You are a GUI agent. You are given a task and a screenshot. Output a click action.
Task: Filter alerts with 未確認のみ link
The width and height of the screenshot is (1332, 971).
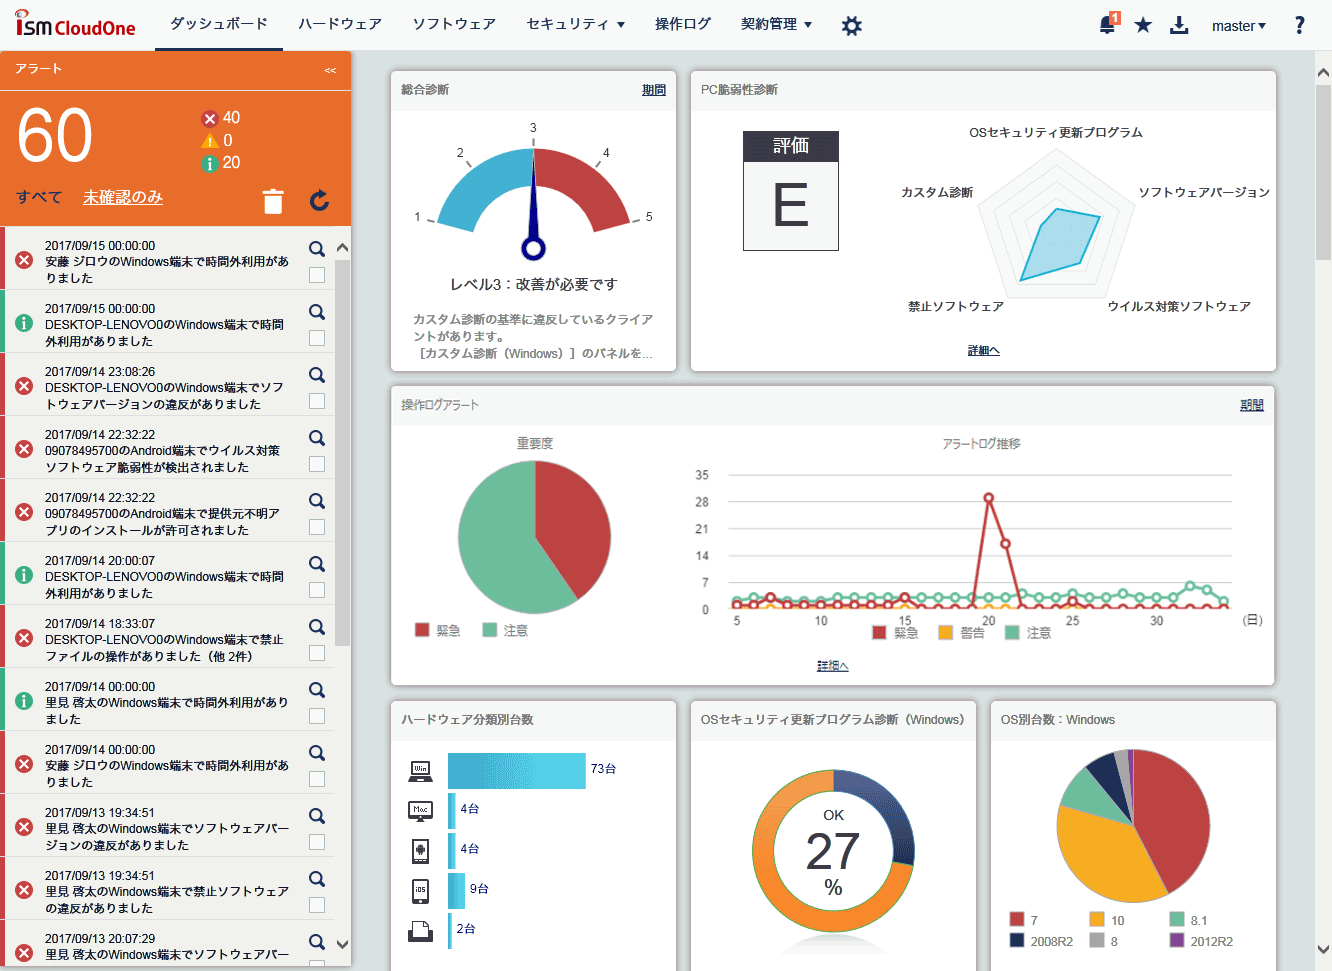(x=123, y=198)
